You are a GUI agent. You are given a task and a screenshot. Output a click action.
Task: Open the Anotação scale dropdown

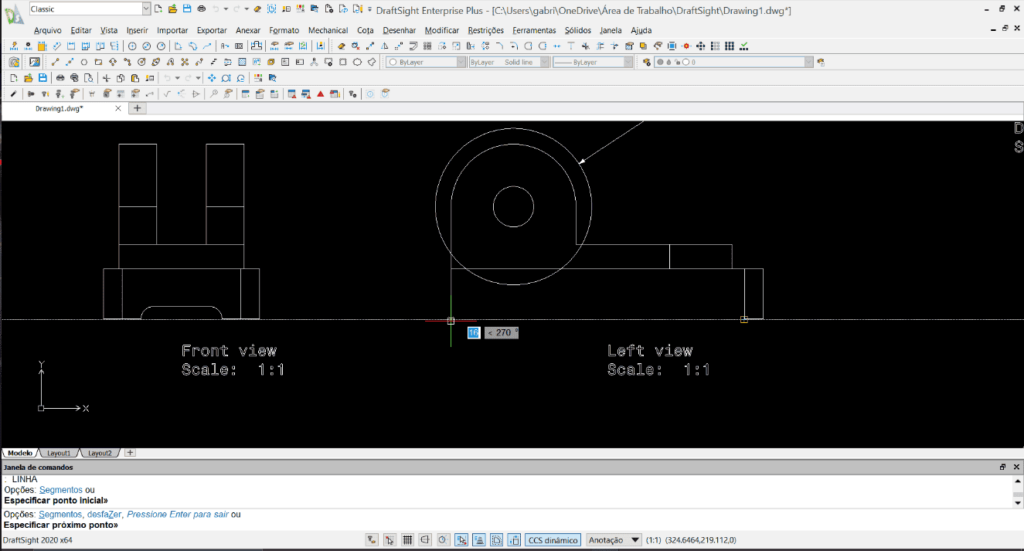click(613, 540)
